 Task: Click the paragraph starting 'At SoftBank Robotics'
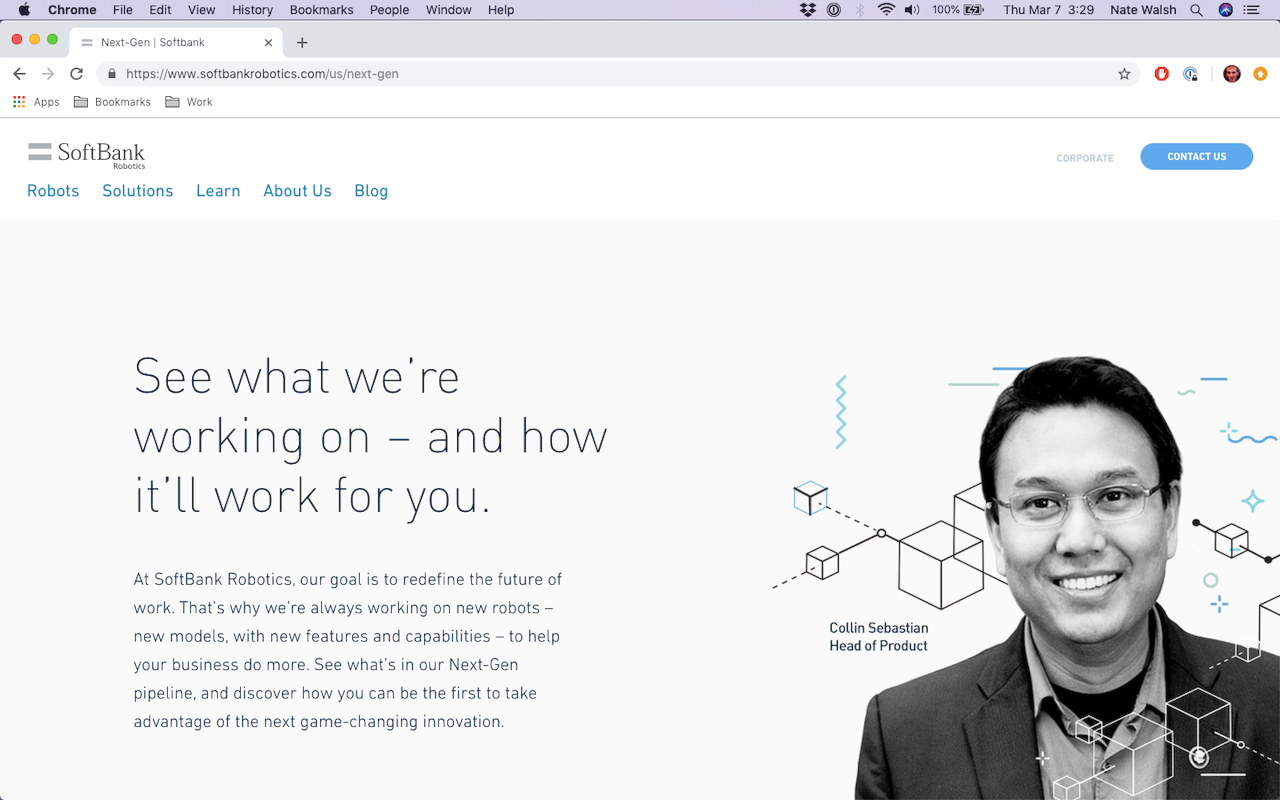pos(348,650)
